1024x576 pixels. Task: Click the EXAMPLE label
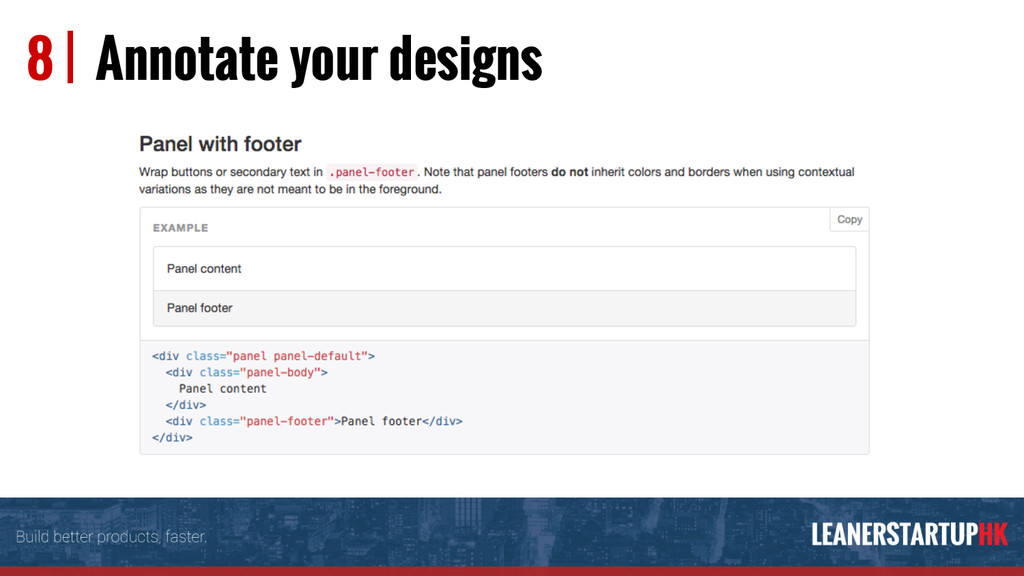coord(180,228)
